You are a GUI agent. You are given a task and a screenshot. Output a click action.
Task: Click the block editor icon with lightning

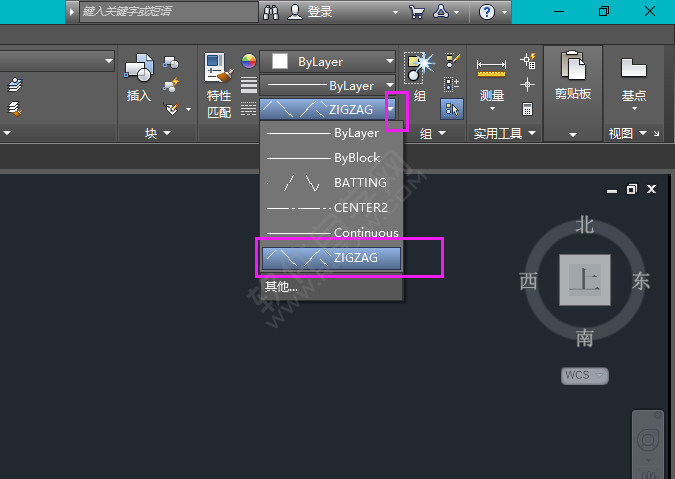[x=171, y=85]
